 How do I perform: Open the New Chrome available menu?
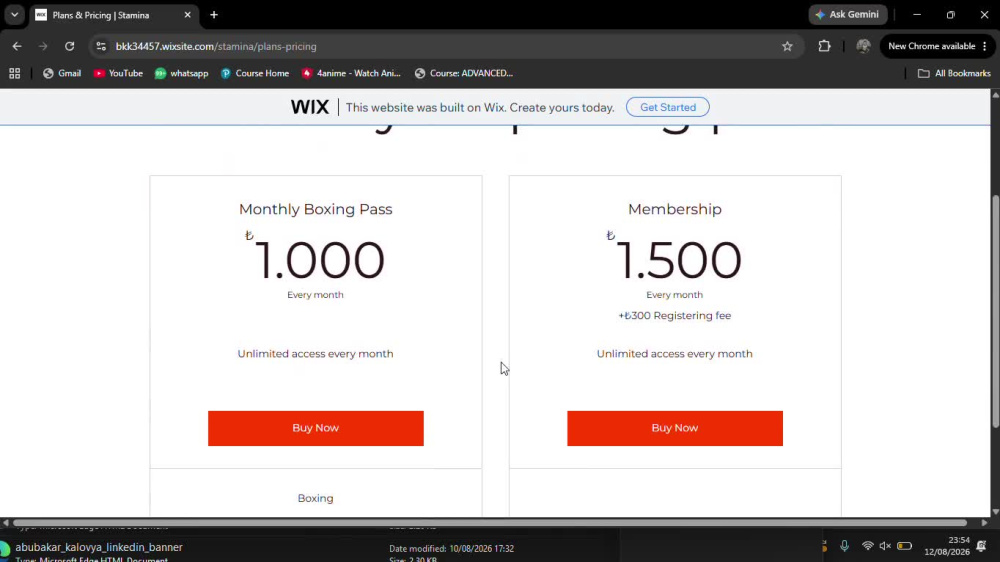point(937,46)
